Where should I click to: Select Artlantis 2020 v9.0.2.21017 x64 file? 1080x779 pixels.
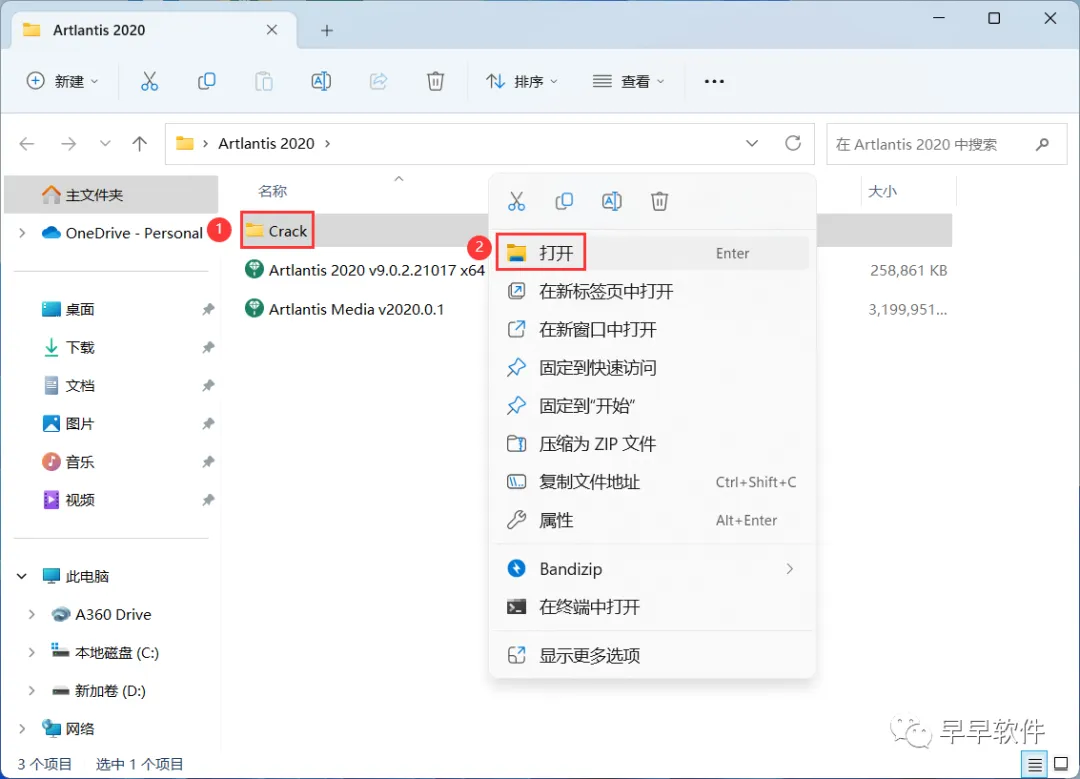365,270
